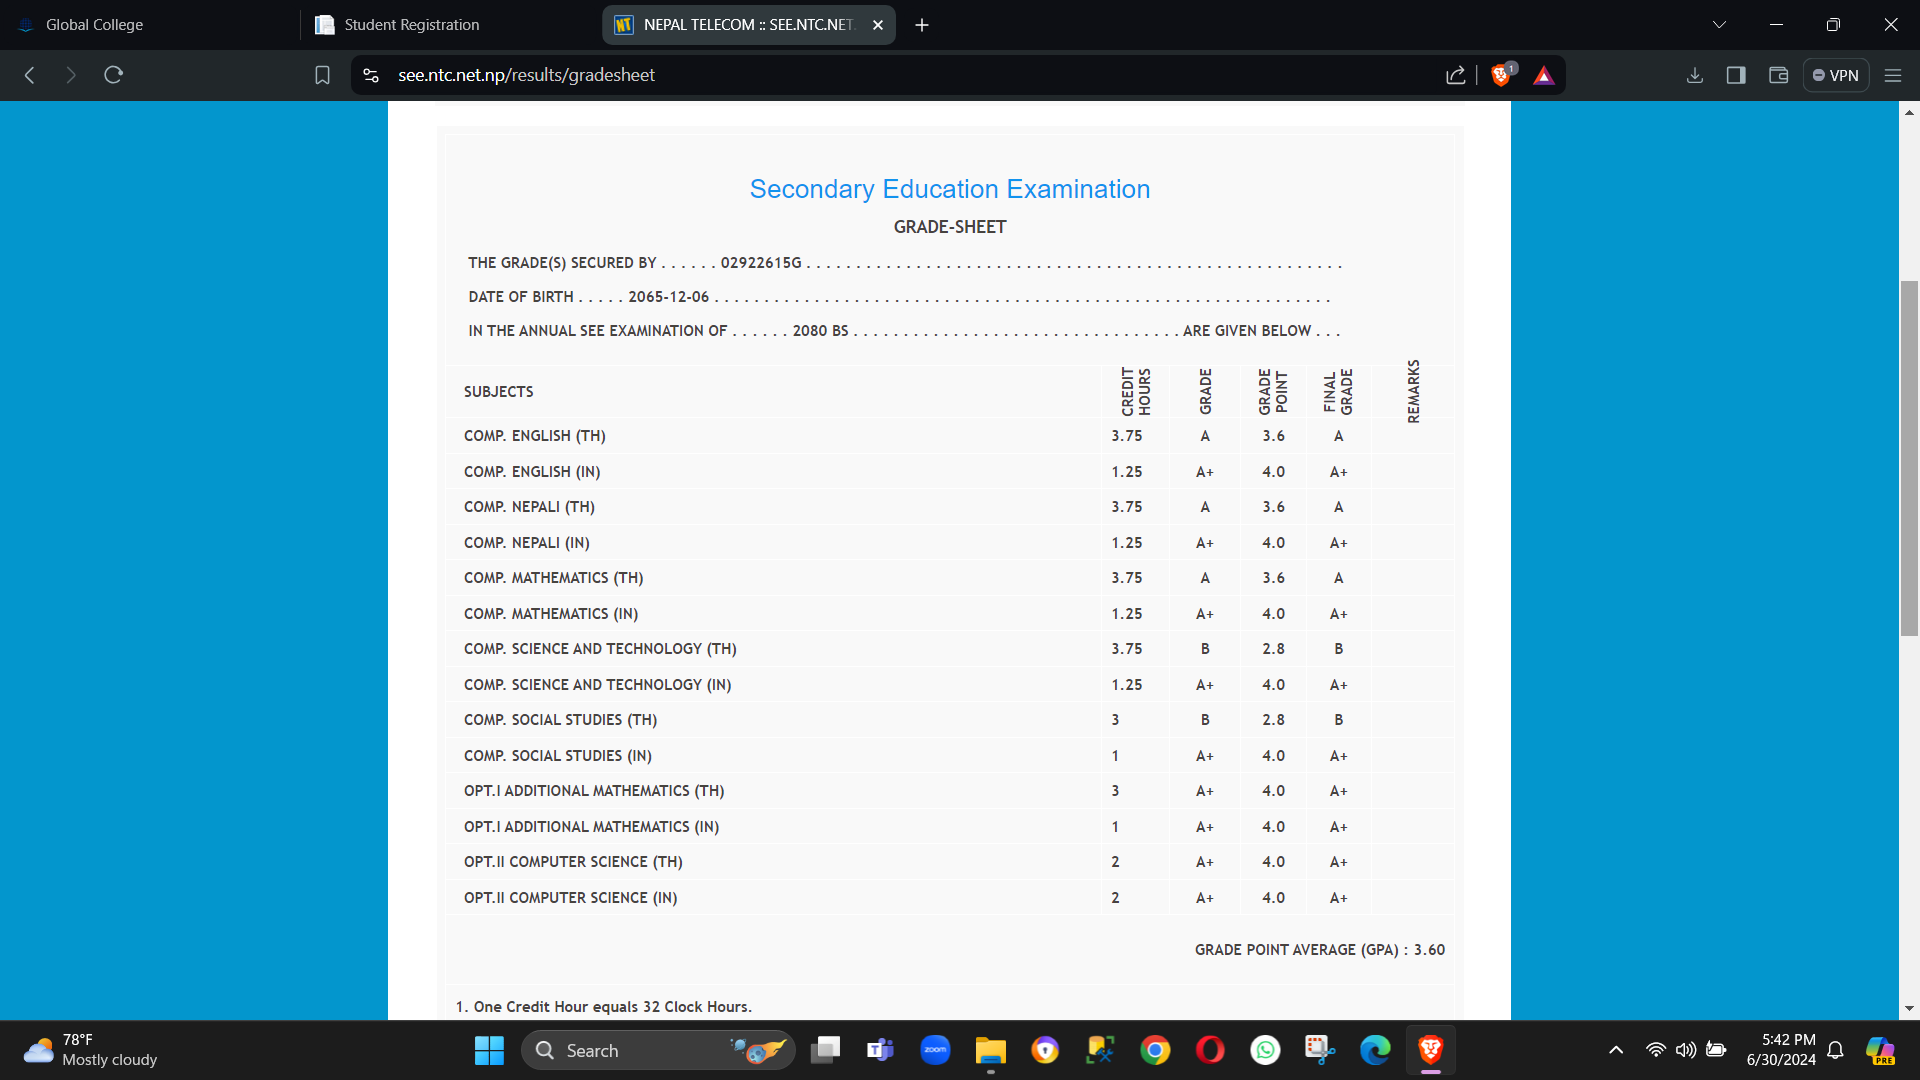Expand the tab search dropdown arrow
This screenshot has width=1920, height=1080.
tap(1719, 25)
